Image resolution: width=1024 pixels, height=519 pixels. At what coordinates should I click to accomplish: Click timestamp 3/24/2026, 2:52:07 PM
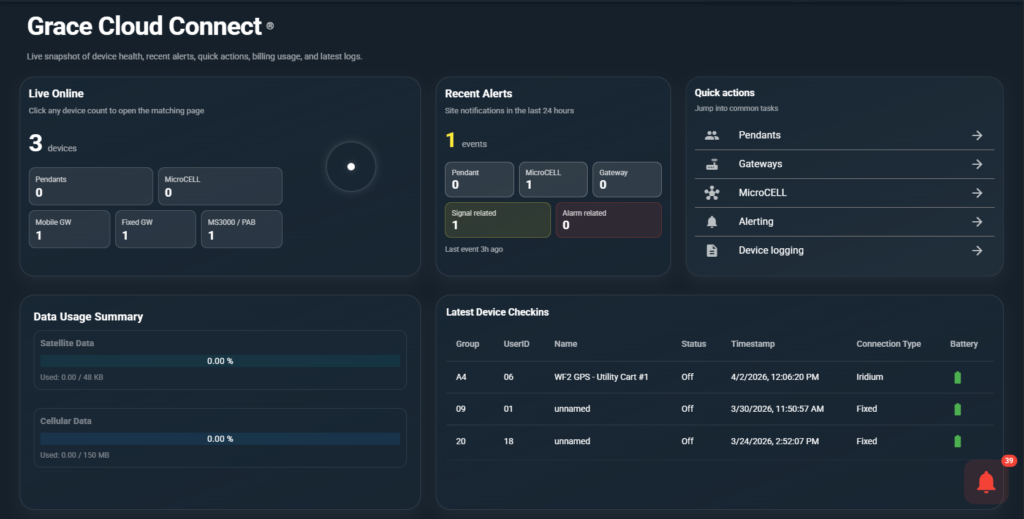click(x=775, y=441)
